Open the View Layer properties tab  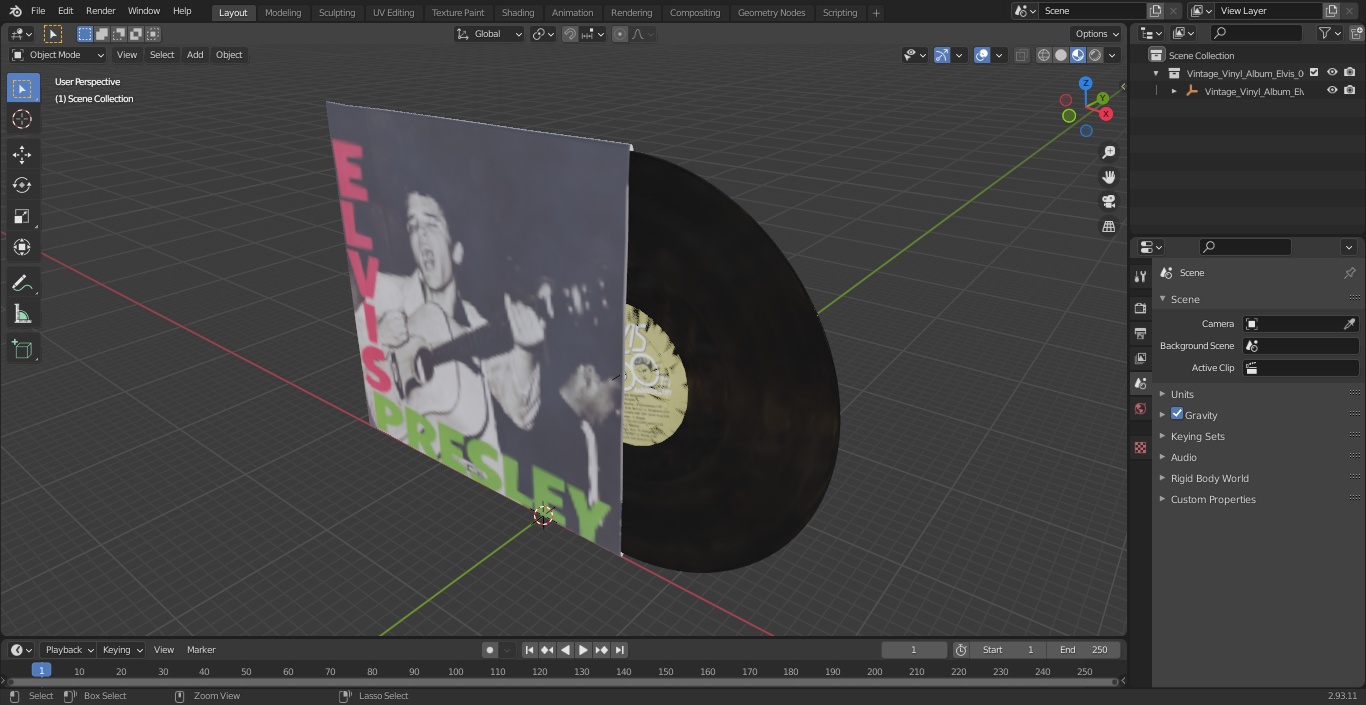(1140, 358)
